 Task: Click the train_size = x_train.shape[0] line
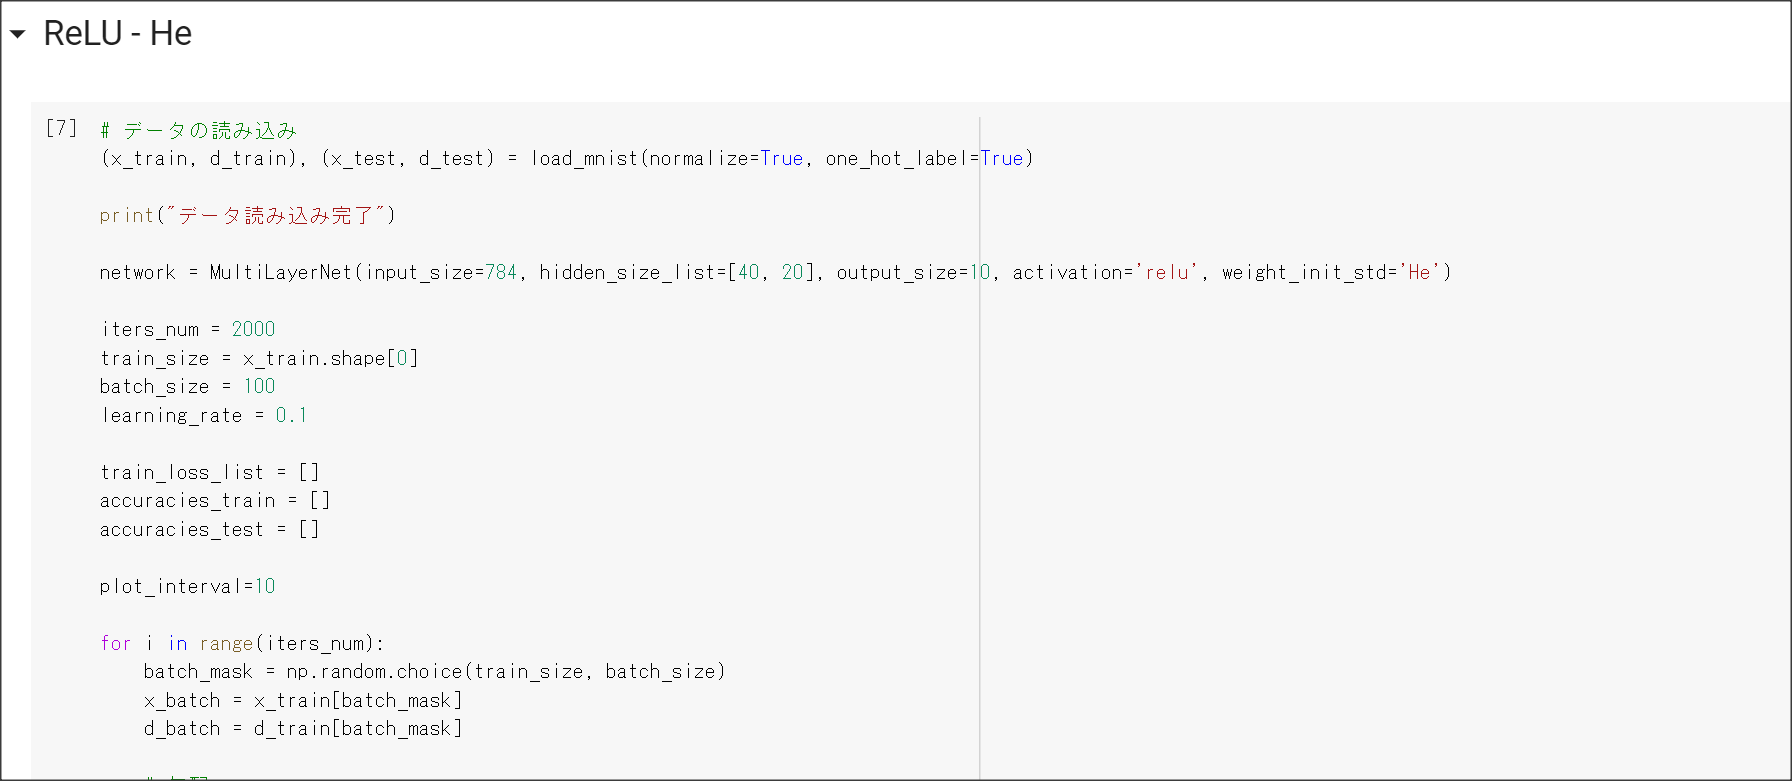click(x=259, y=358)
